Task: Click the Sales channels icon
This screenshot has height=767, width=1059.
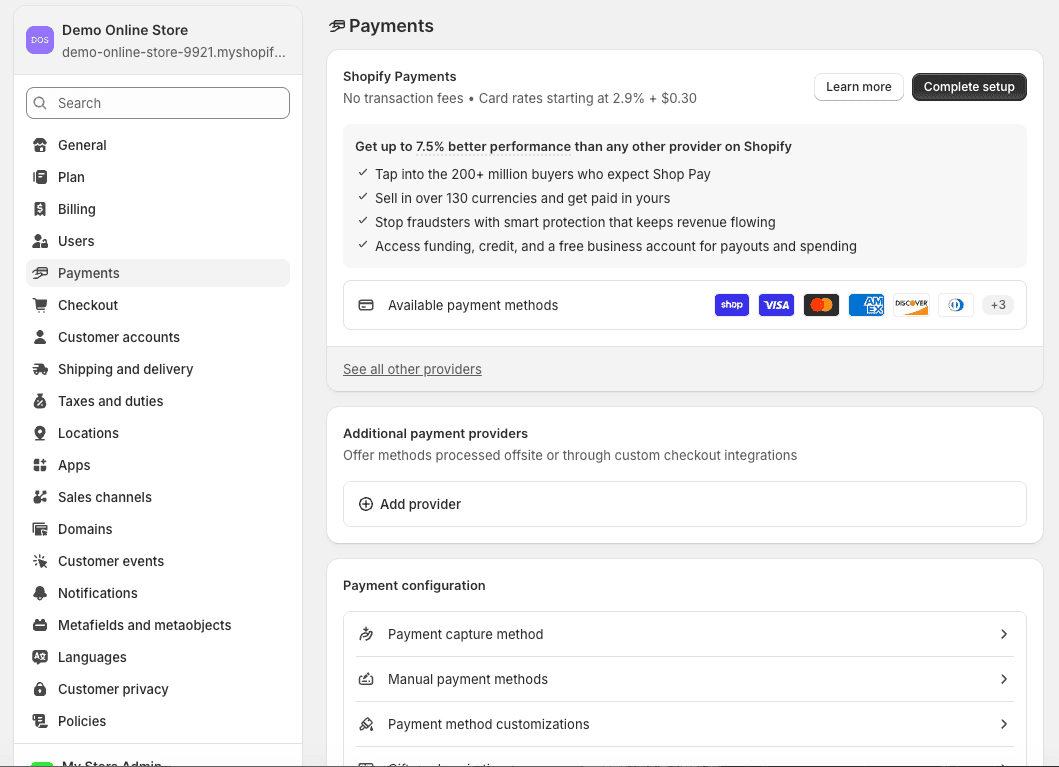Action: tap(40, 497)
